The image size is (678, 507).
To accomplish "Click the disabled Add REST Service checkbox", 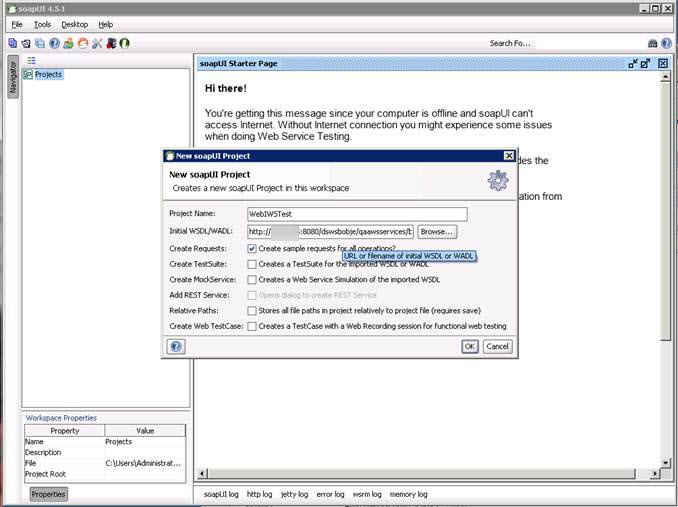I will click(x=252, y=295).
